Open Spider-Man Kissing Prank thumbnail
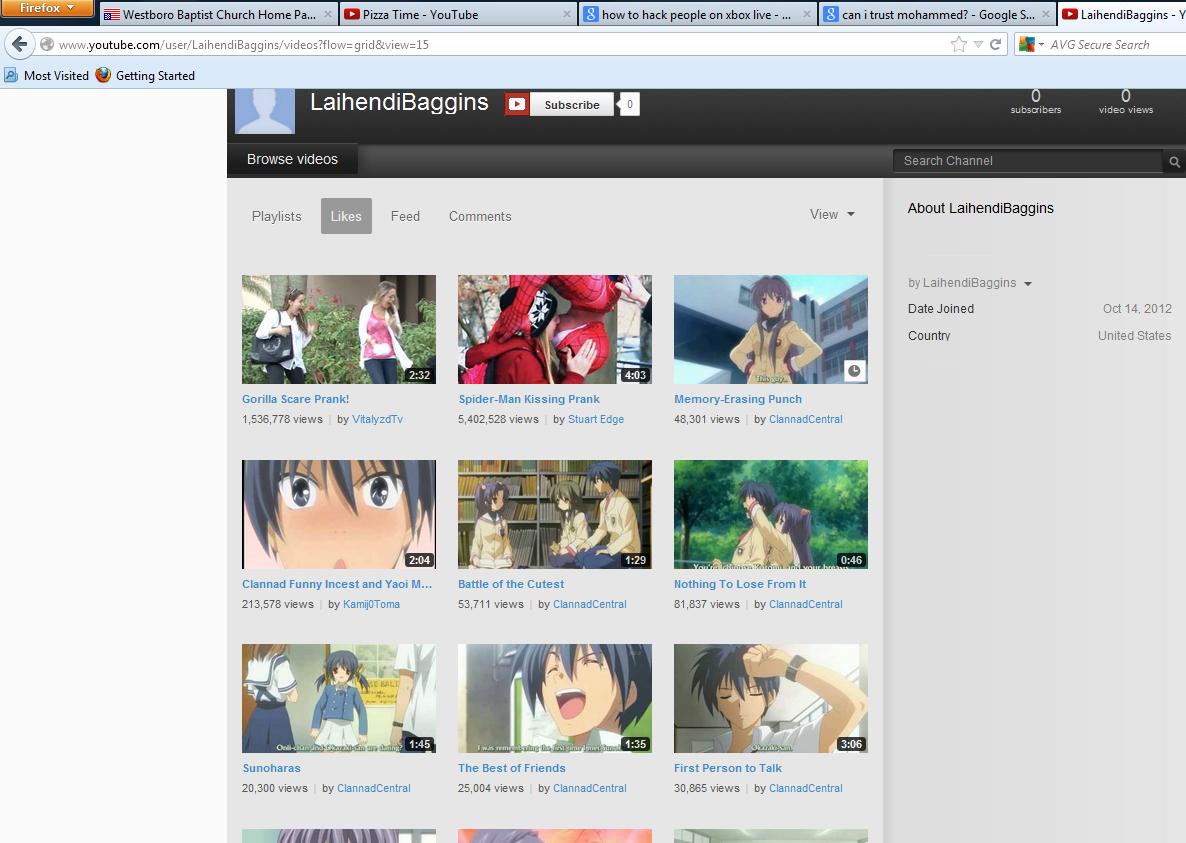This screenshot has width=1186, height=843. pos(554,330)
